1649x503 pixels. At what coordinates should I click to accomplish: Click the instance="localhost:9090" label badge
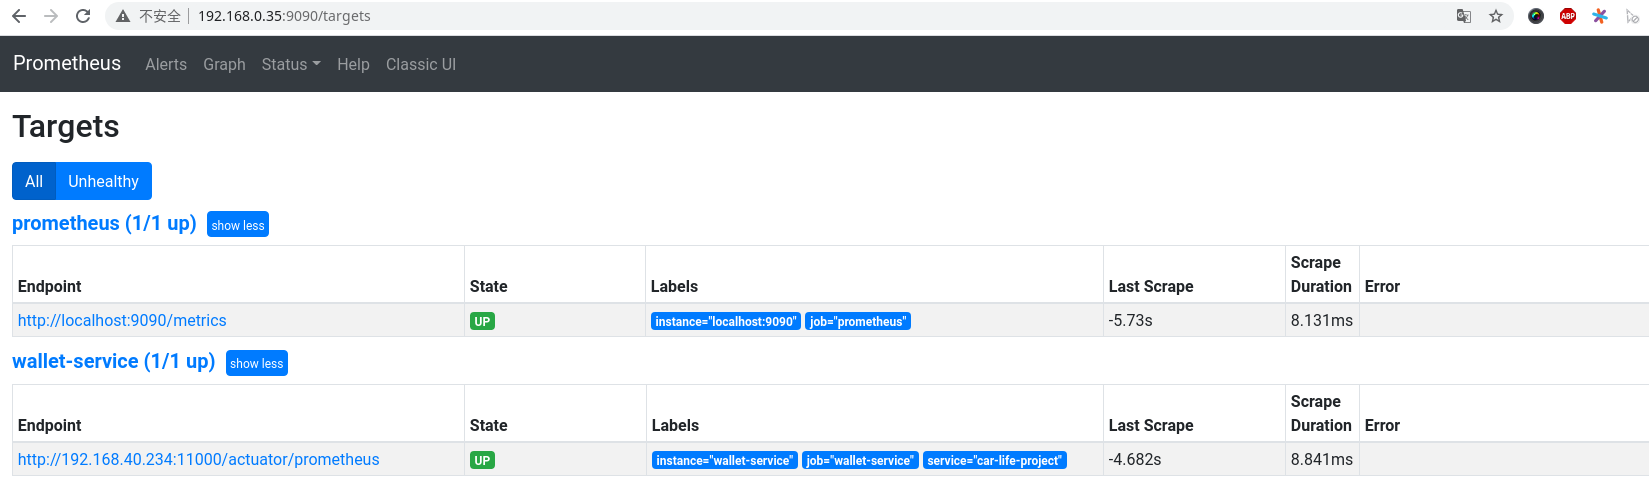click(726, 321)
